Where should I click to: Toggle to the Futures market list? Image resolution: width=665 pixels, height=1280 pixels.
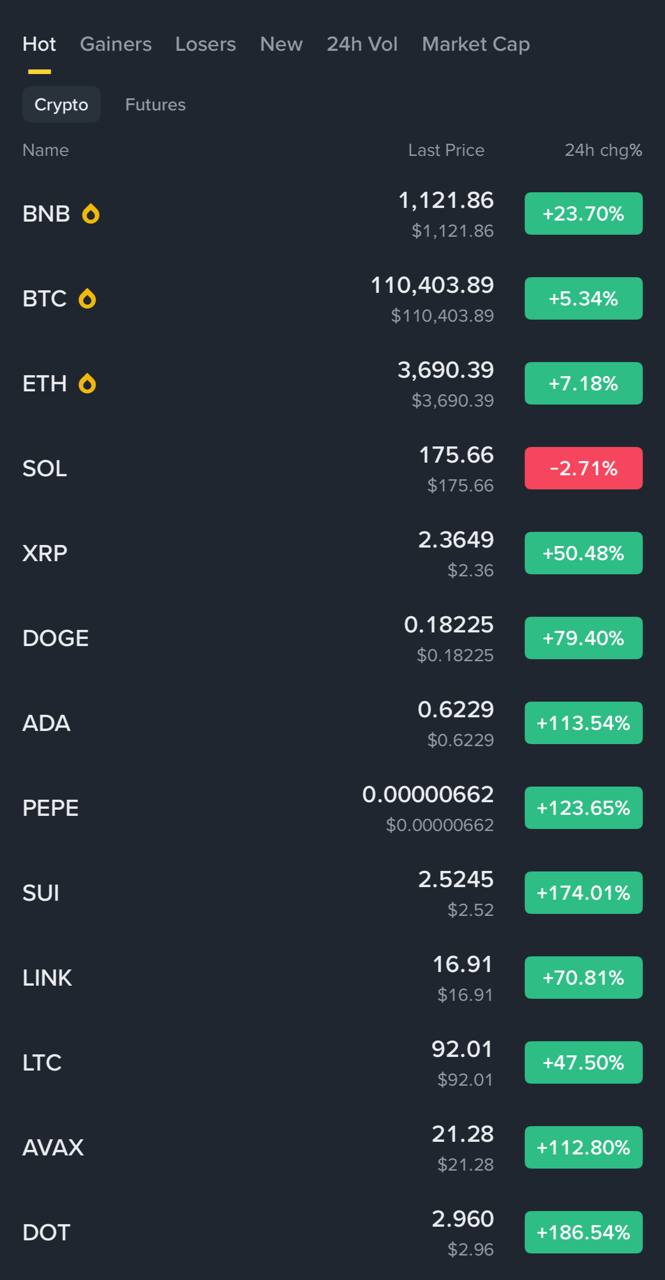(x=155, y=105)
